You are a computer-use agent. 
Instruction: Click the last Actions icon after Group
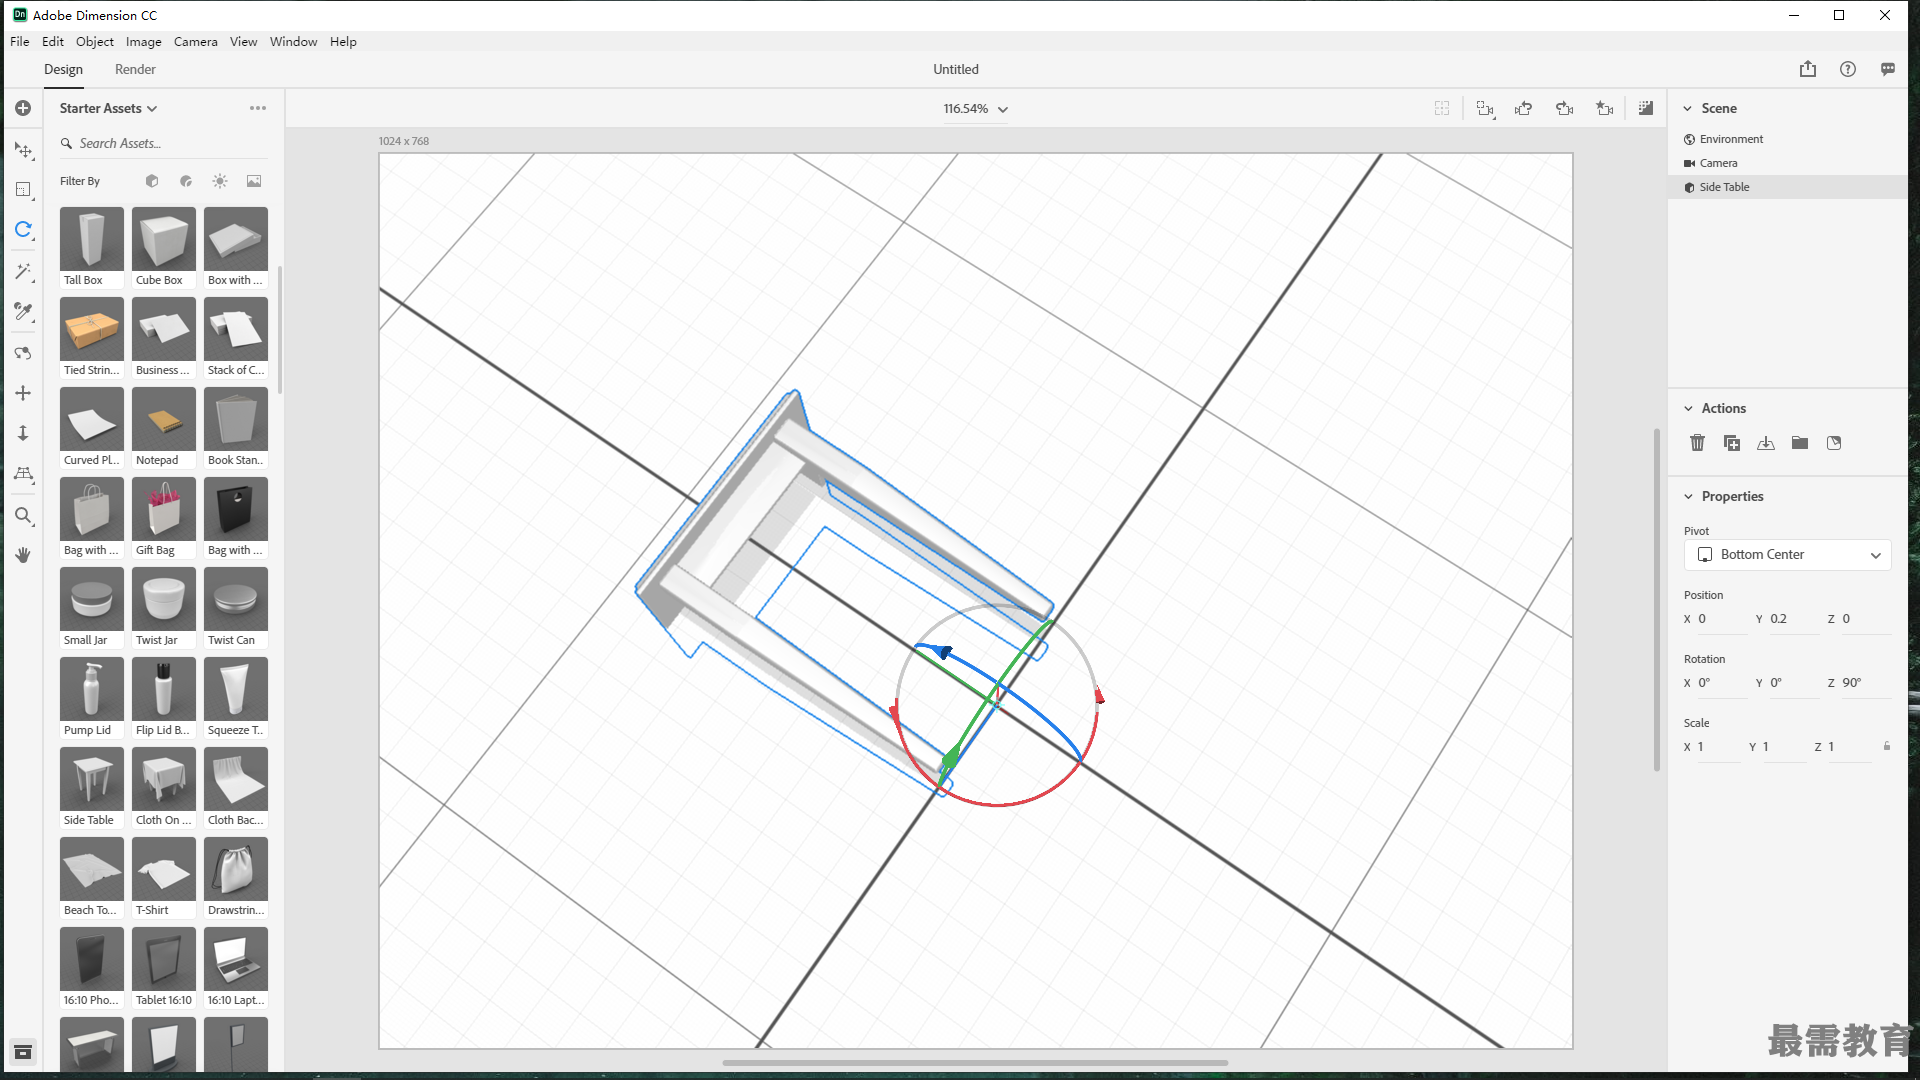click(x=1834, y=443)
